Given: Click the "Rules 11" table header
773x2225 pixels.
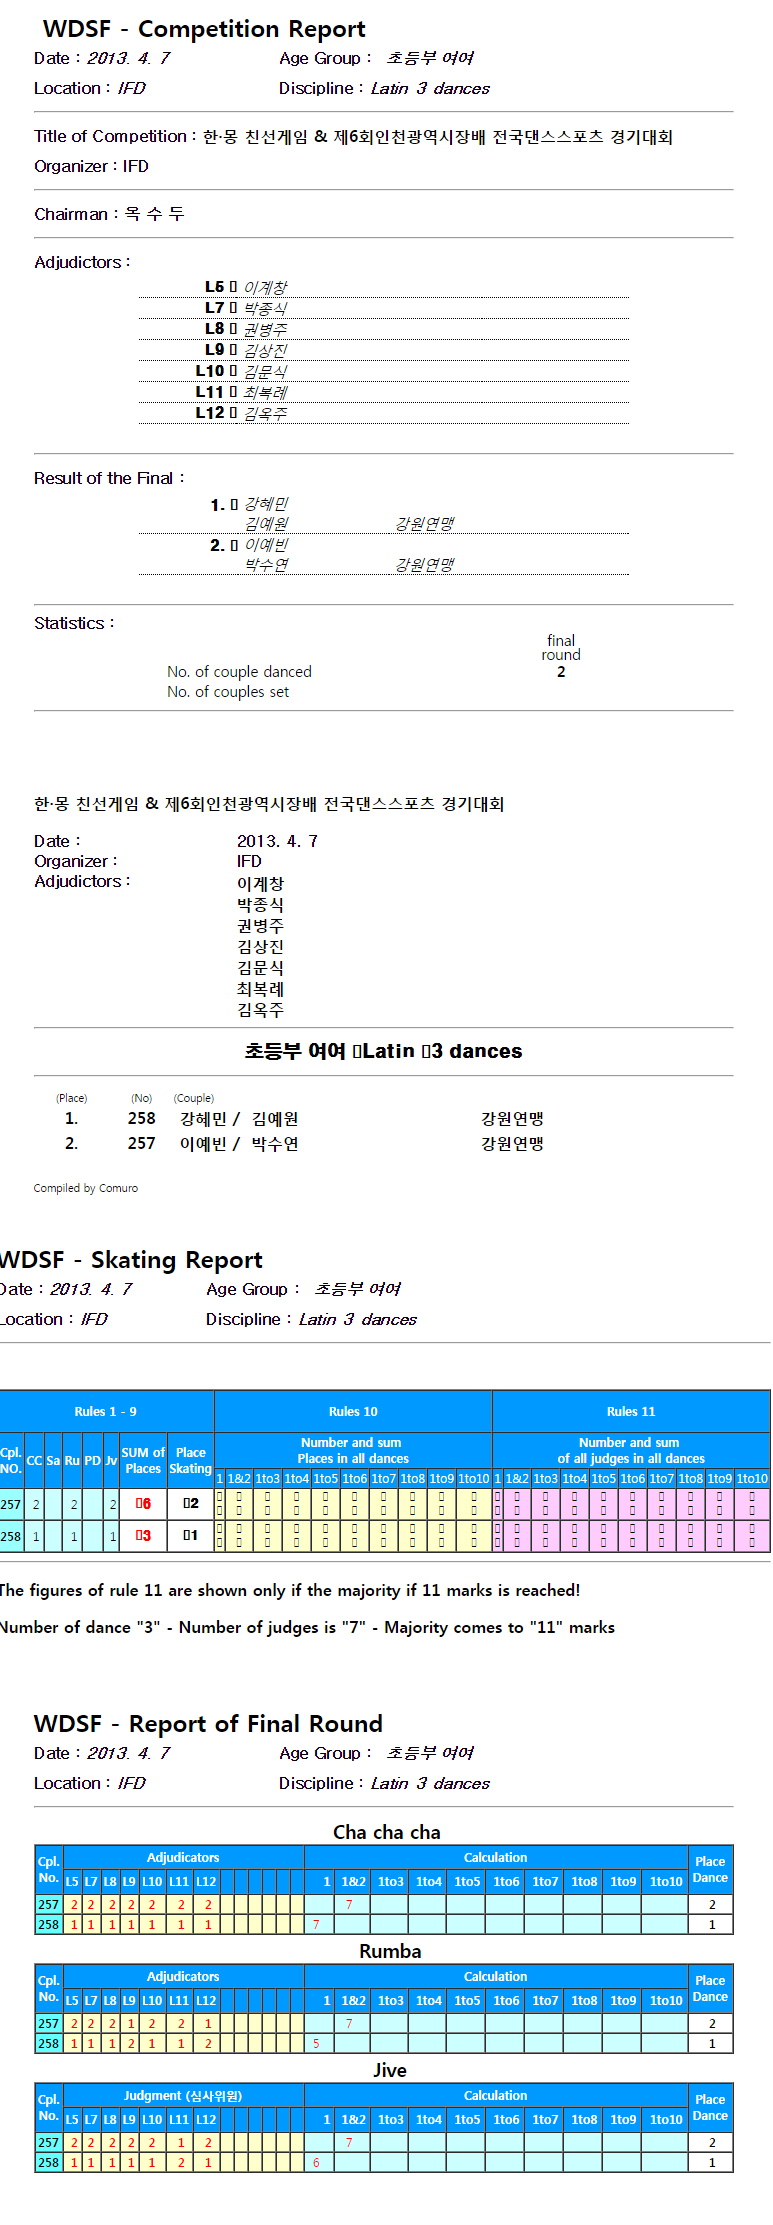Looking at the screenshot, I should (631, 1412).
